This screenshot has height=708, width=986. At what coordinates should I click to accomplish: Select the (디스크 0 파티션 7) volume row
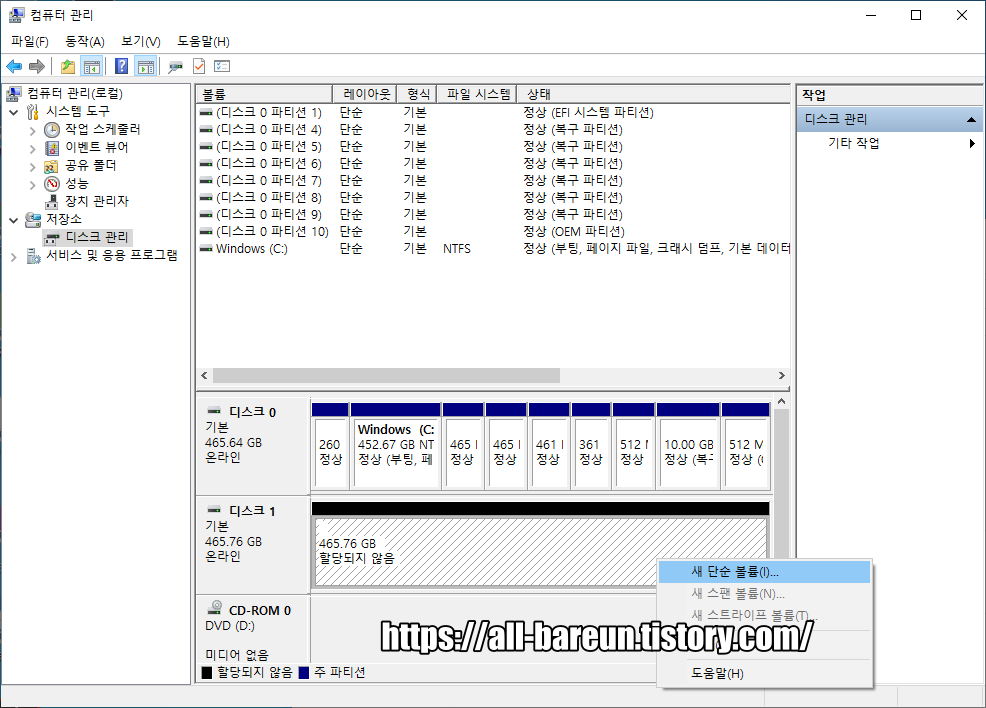[x=494, y=180]
